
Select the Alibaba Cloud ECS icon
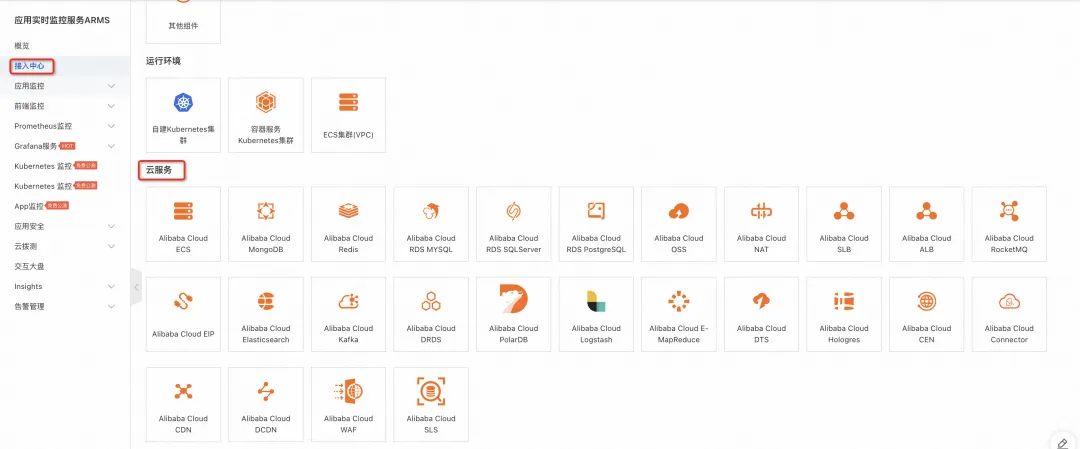(183, 211)
